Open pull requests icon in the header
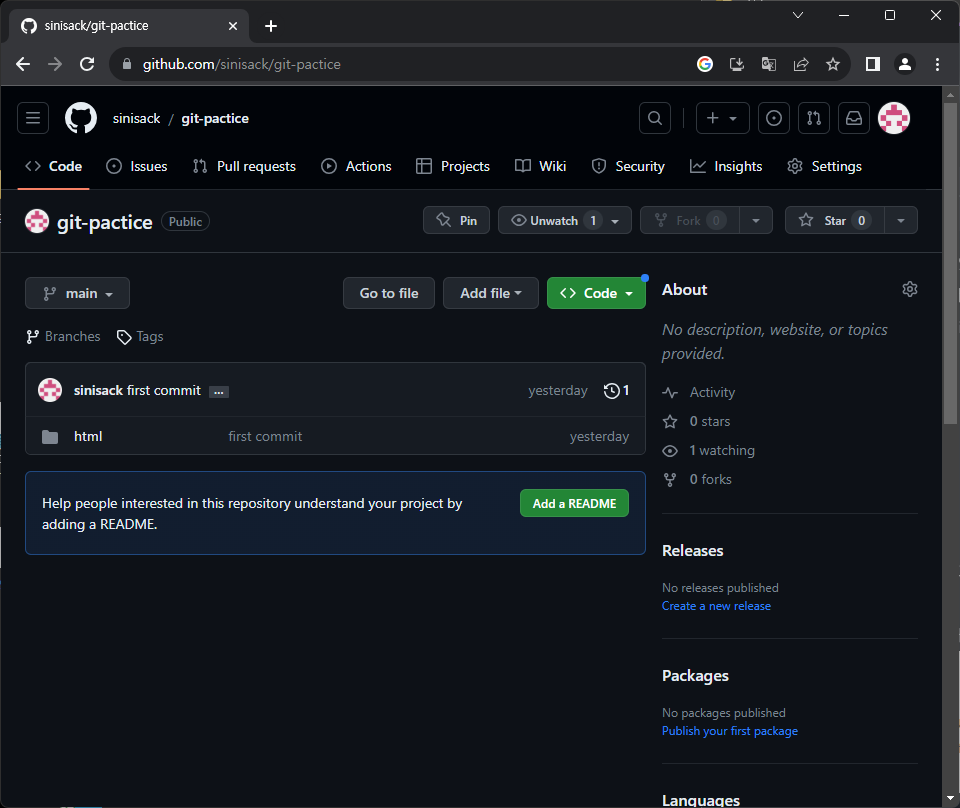Image resolution: width=960 pixels, height=808 pixels. coord(814,118)
